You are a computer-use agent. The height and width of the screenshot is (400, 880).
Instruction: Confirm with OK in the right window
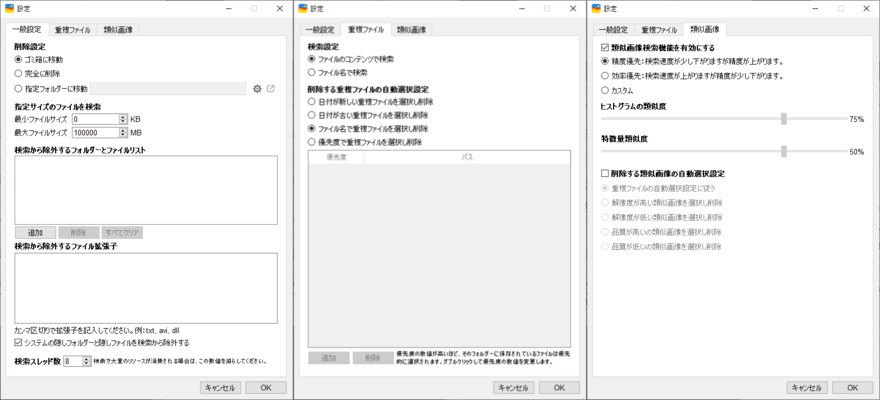(852, 388)
